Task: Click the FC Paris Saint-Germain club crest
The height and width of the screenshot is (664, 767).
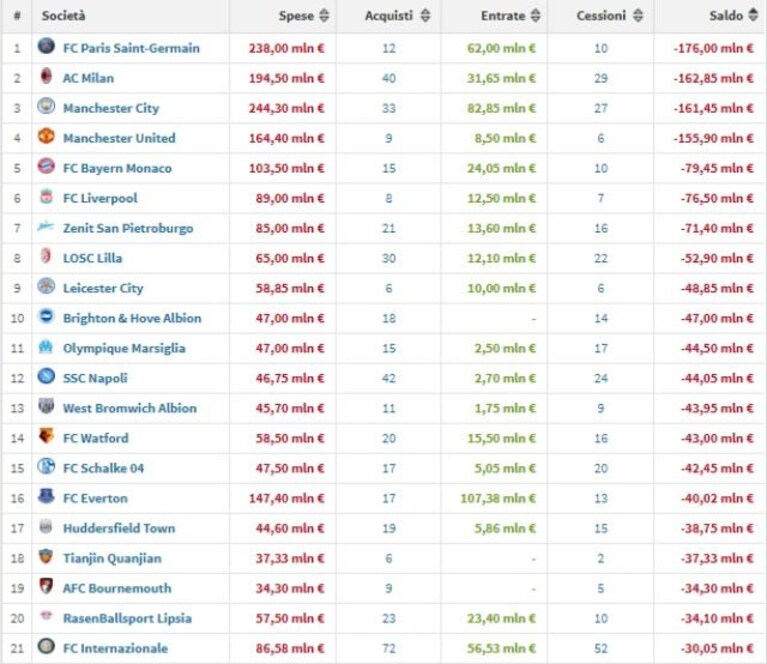Action: [x=46, y=46]
